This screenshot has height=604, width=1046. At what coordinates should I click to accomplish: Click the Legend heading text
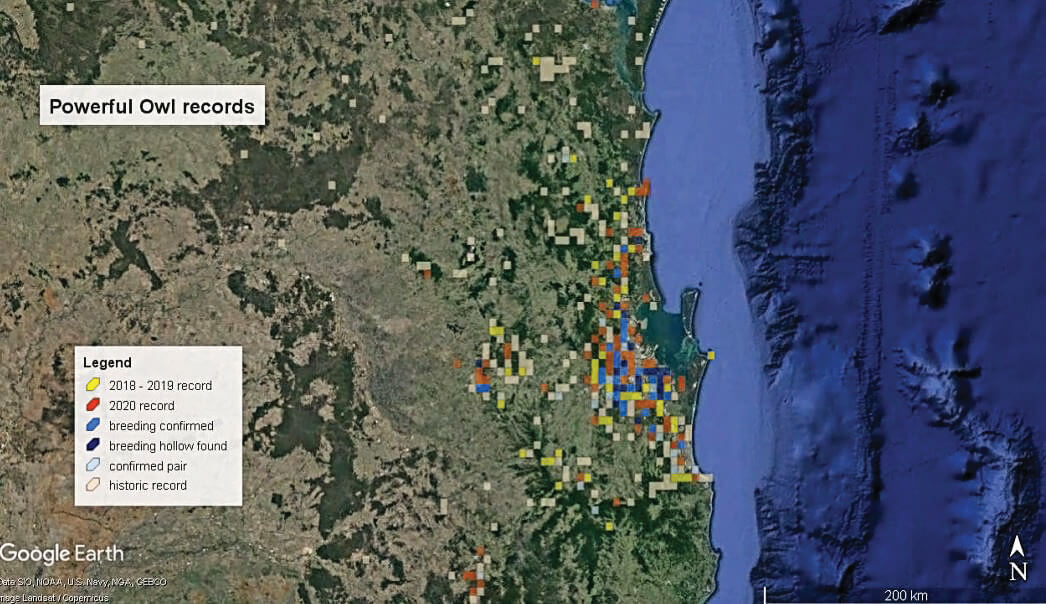(107, 362)
